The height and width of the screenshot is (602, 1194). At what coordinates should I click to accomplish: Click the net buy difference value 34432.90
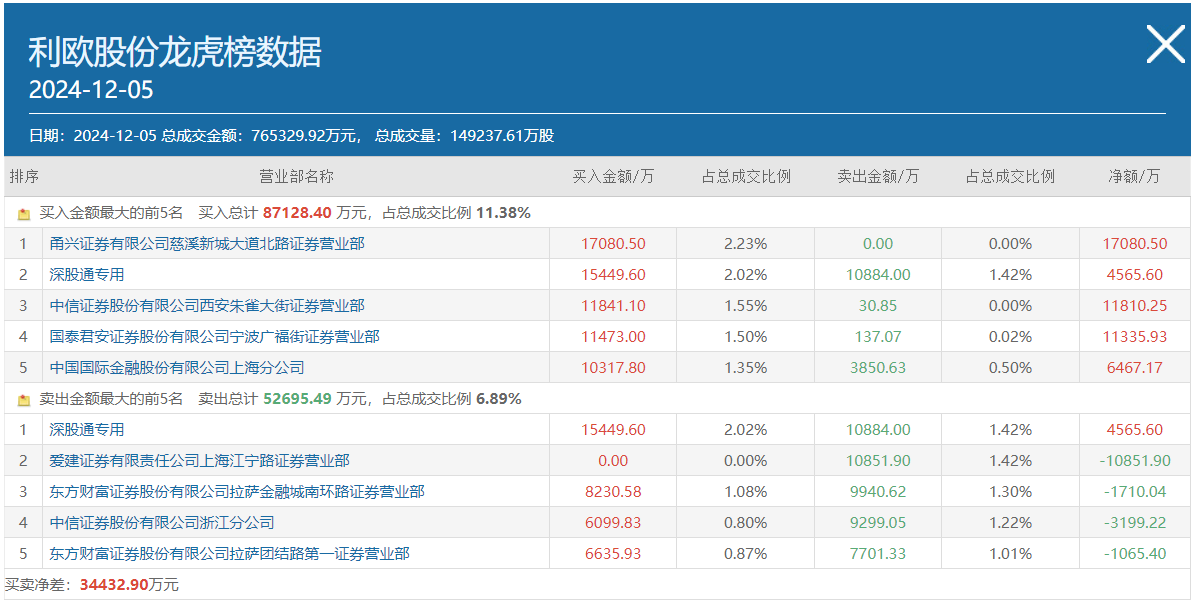pyautogui.click(x=113, y=585)
